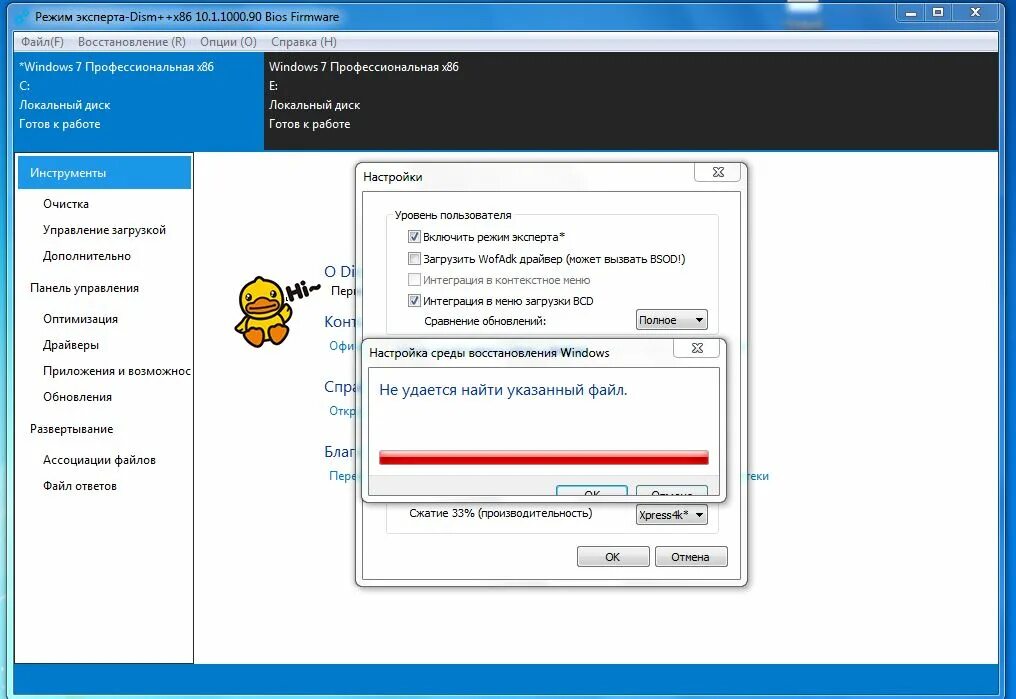The image size is (1016, 699).
Task: Uncheck Интеграция в меню загрузки BCD
Action: point(414,301)
